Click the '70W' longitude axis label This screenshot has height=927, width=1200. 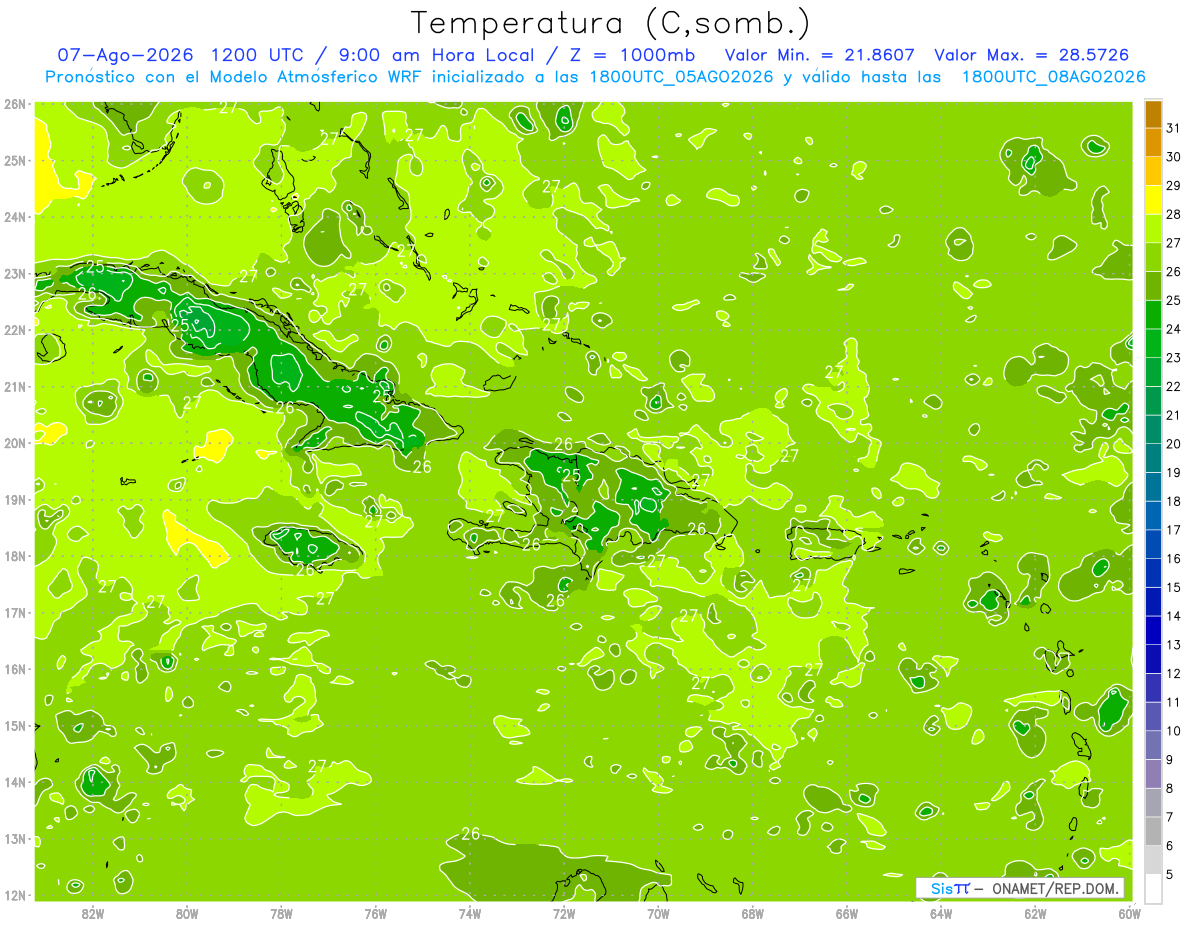click(658, 914)
